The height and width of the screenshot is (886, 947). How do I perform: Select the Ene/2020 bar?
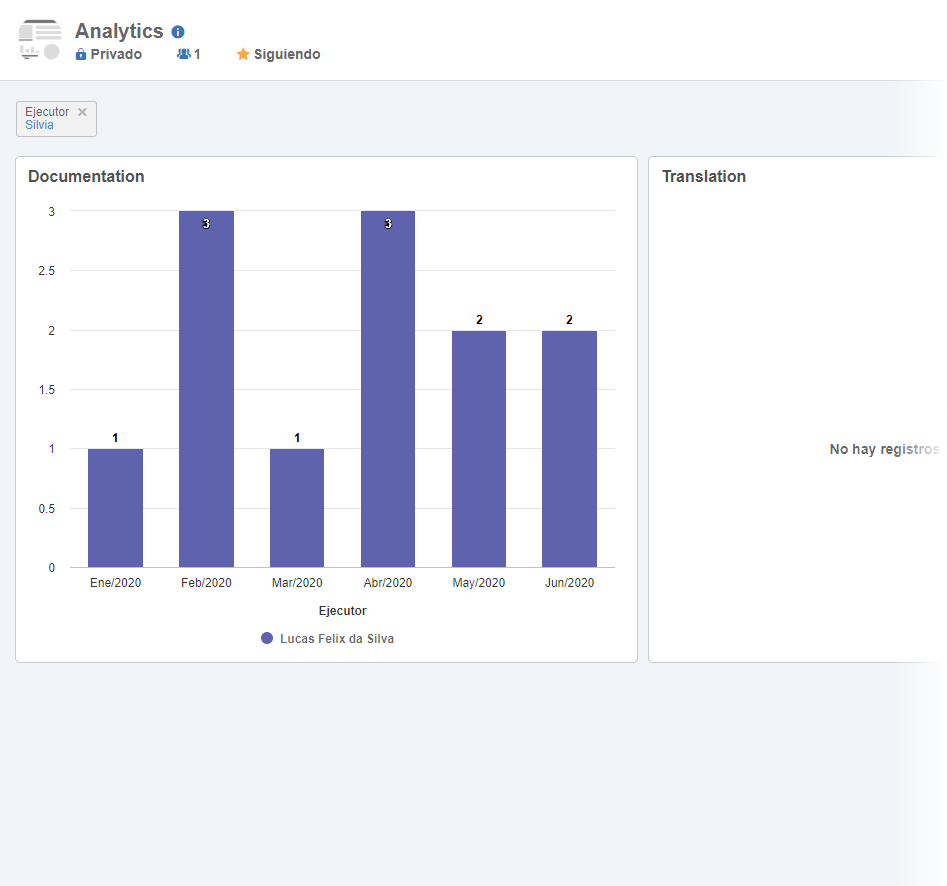pos(115,508)
